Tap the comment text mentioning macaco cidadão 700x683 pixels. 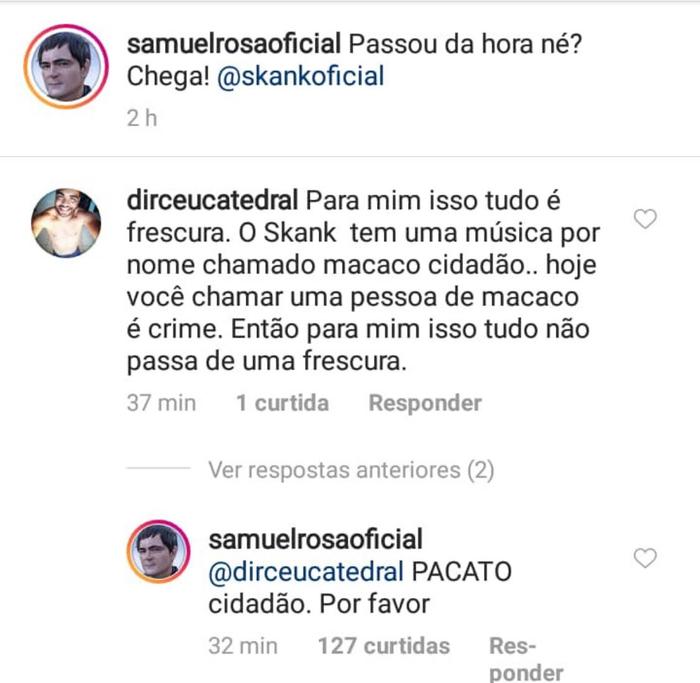(363, 281)
